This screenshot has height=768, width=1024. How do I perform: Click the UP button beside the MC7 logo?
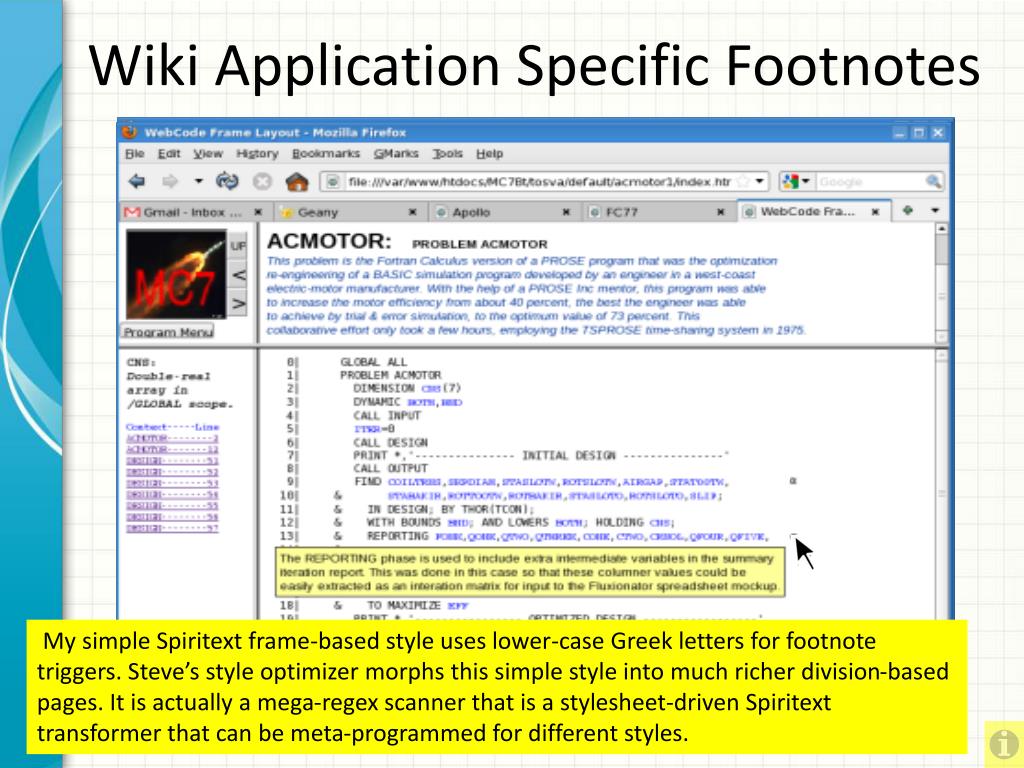238,246
